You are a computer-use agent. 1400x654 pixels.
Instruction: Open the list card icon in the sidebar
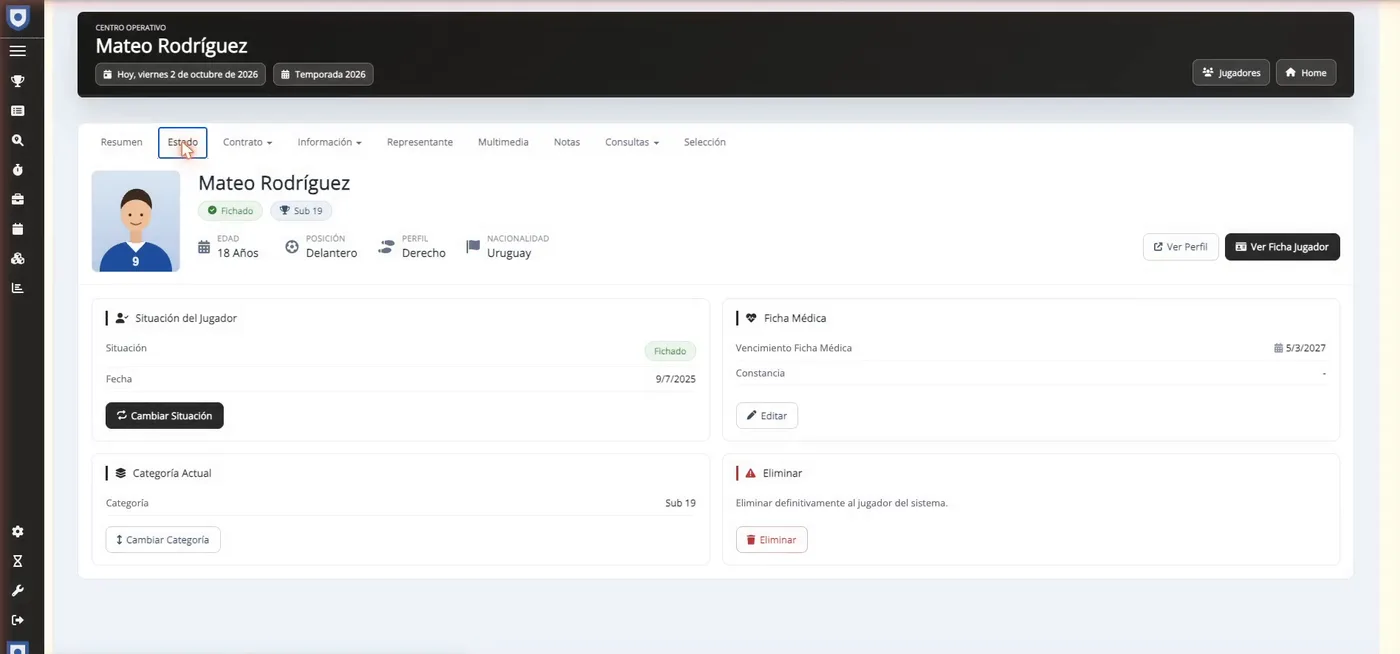[17, 111]
